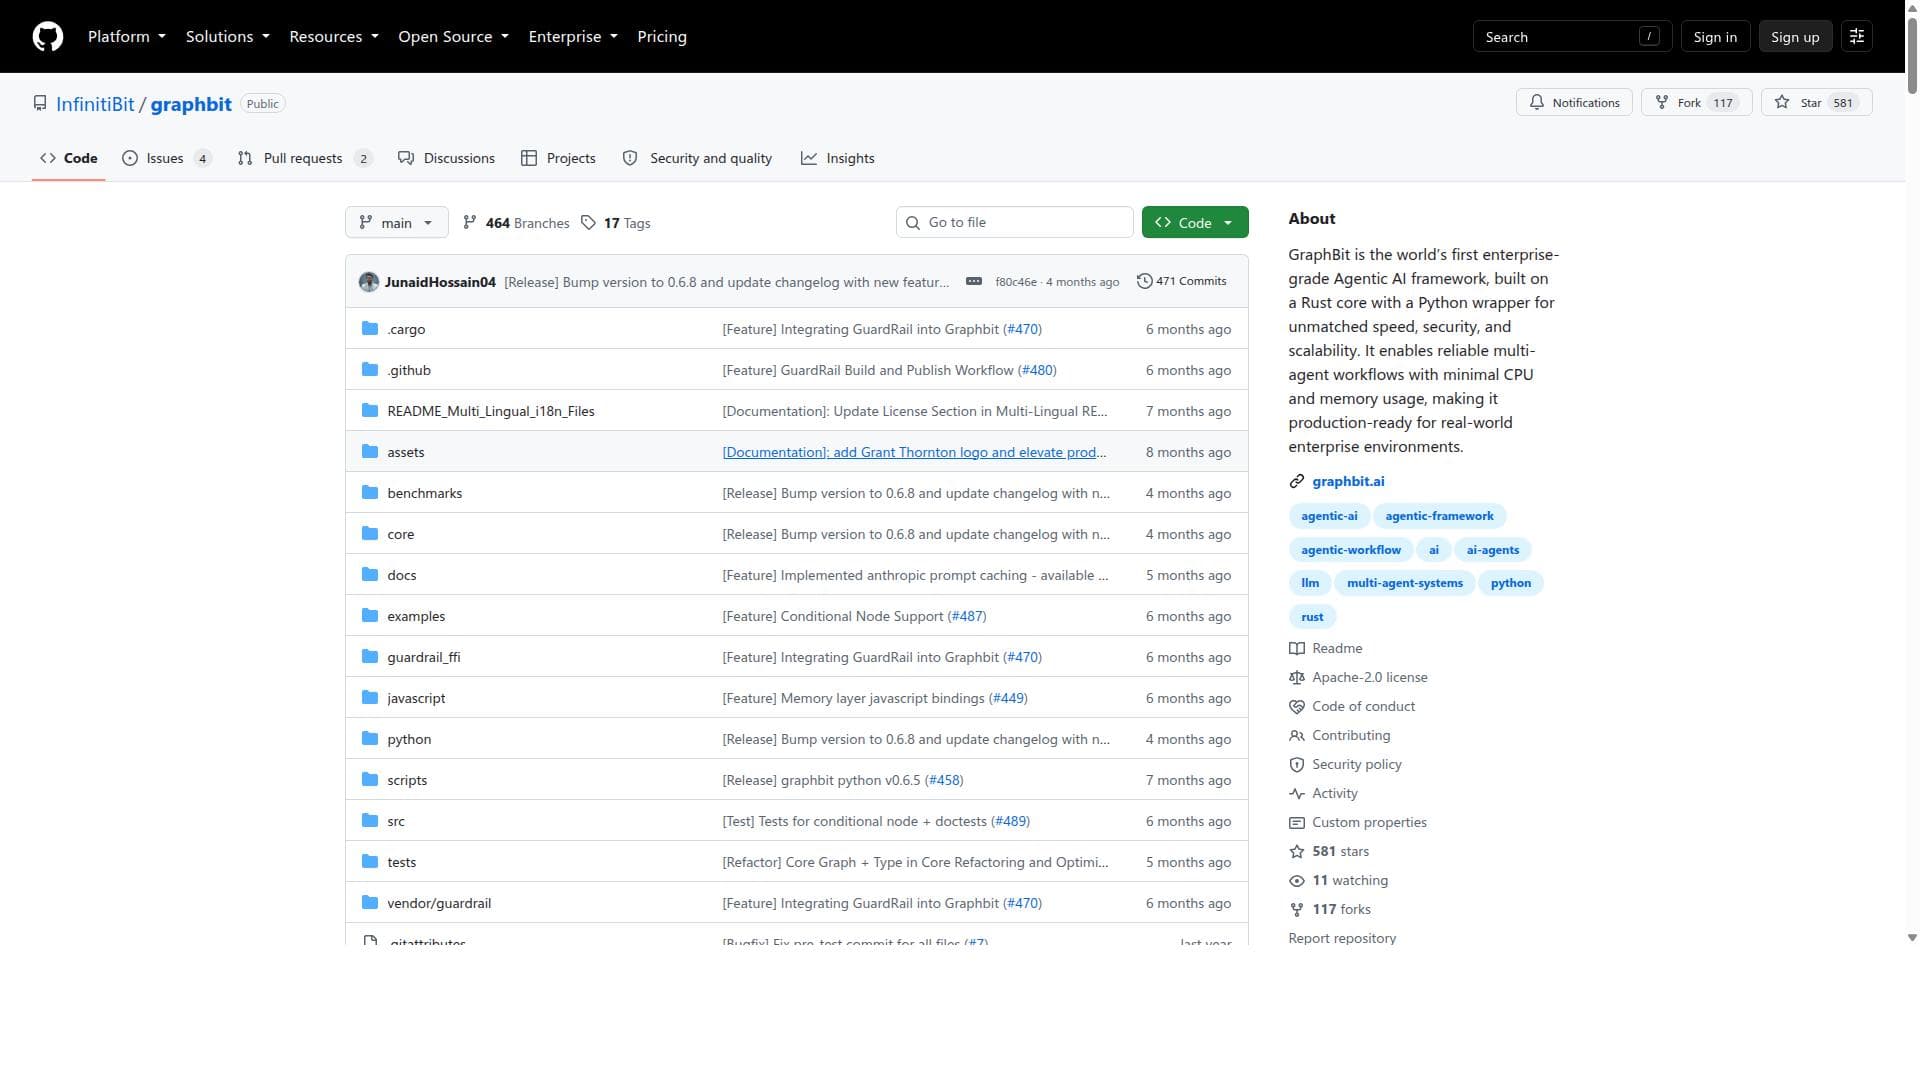
Task: Click the license scale icon
Action: click(x=1297, y=678)
